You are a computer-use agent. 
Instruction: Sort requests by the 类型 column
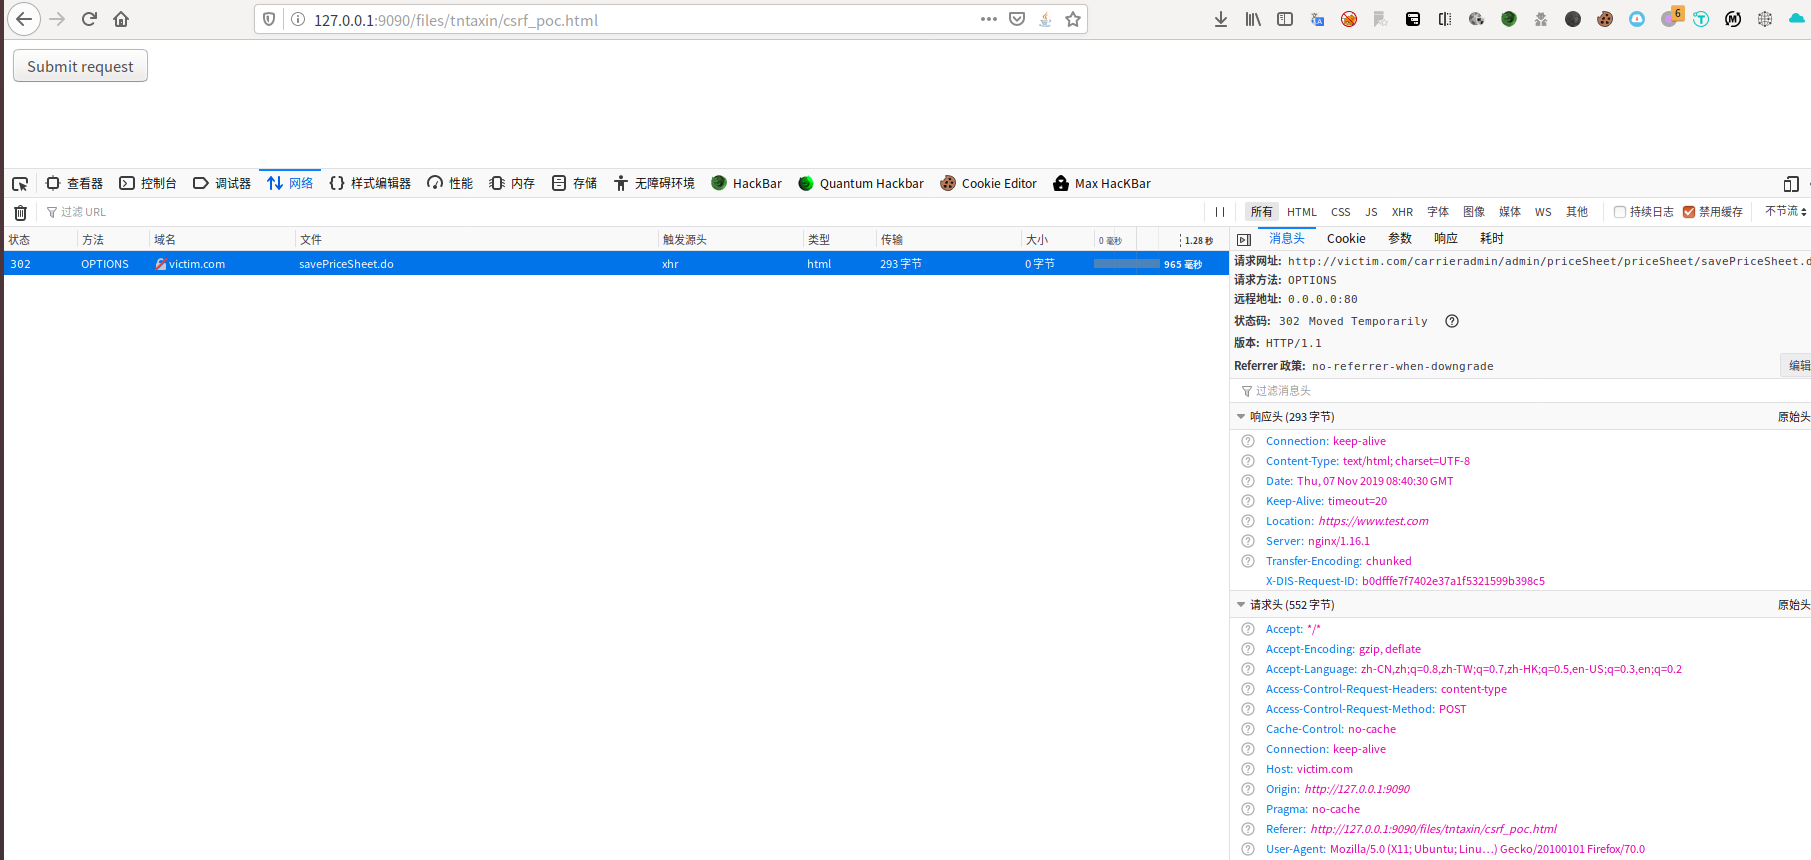point(839,240)
